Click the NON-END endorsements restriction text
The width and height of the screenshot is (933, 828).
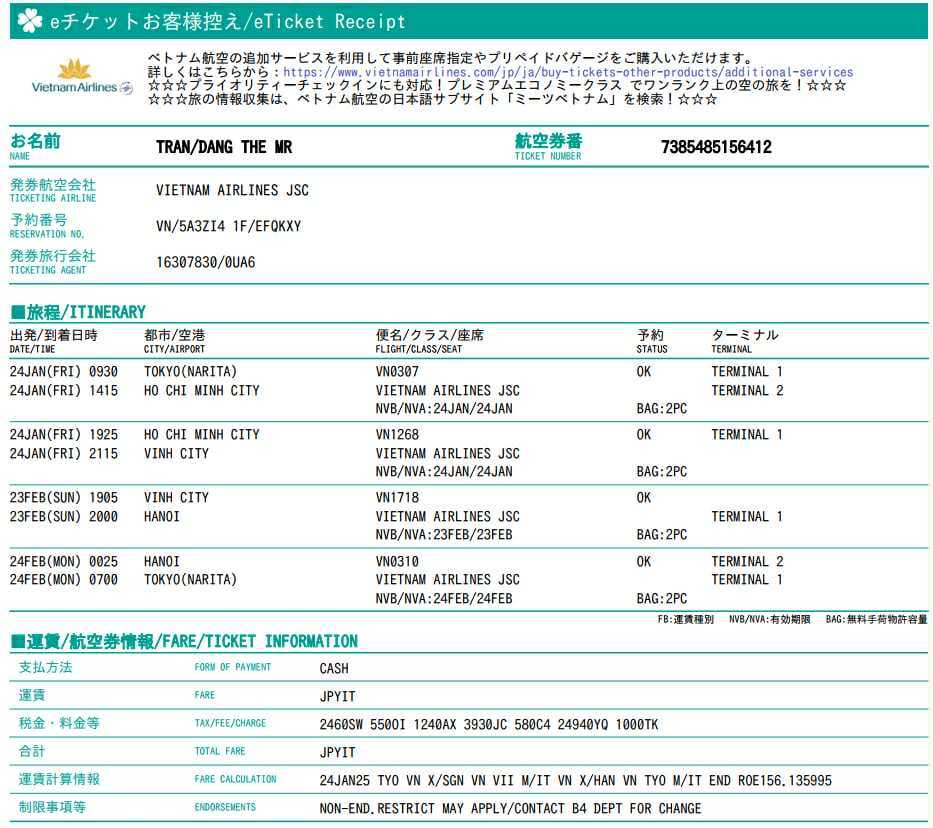pyautogui.click(x=510, y=808)
